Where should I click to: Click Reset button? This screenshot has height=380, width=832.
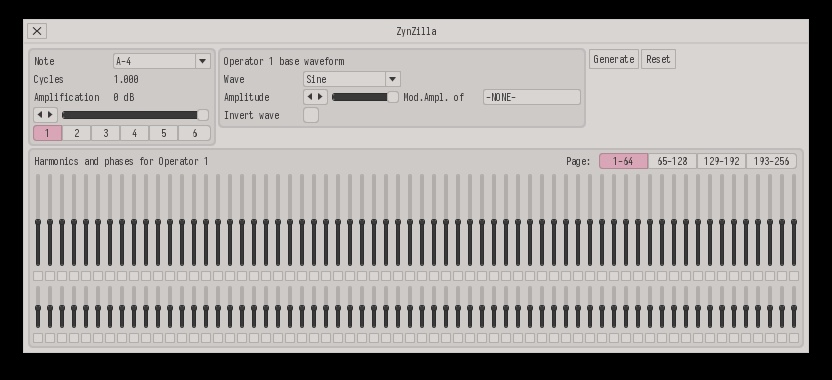pos(658,59)
